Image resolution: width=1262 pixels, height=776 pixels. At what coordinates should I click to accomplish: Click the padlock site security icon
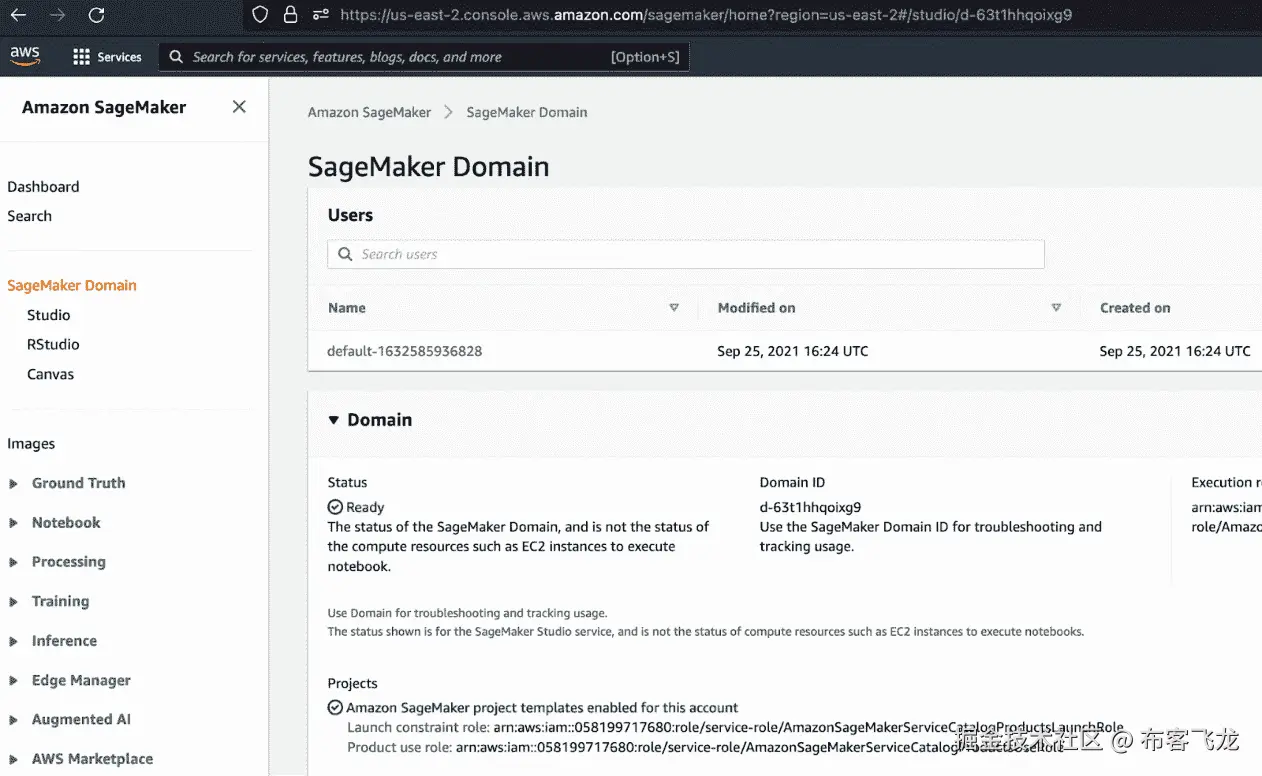click(290, 15)
